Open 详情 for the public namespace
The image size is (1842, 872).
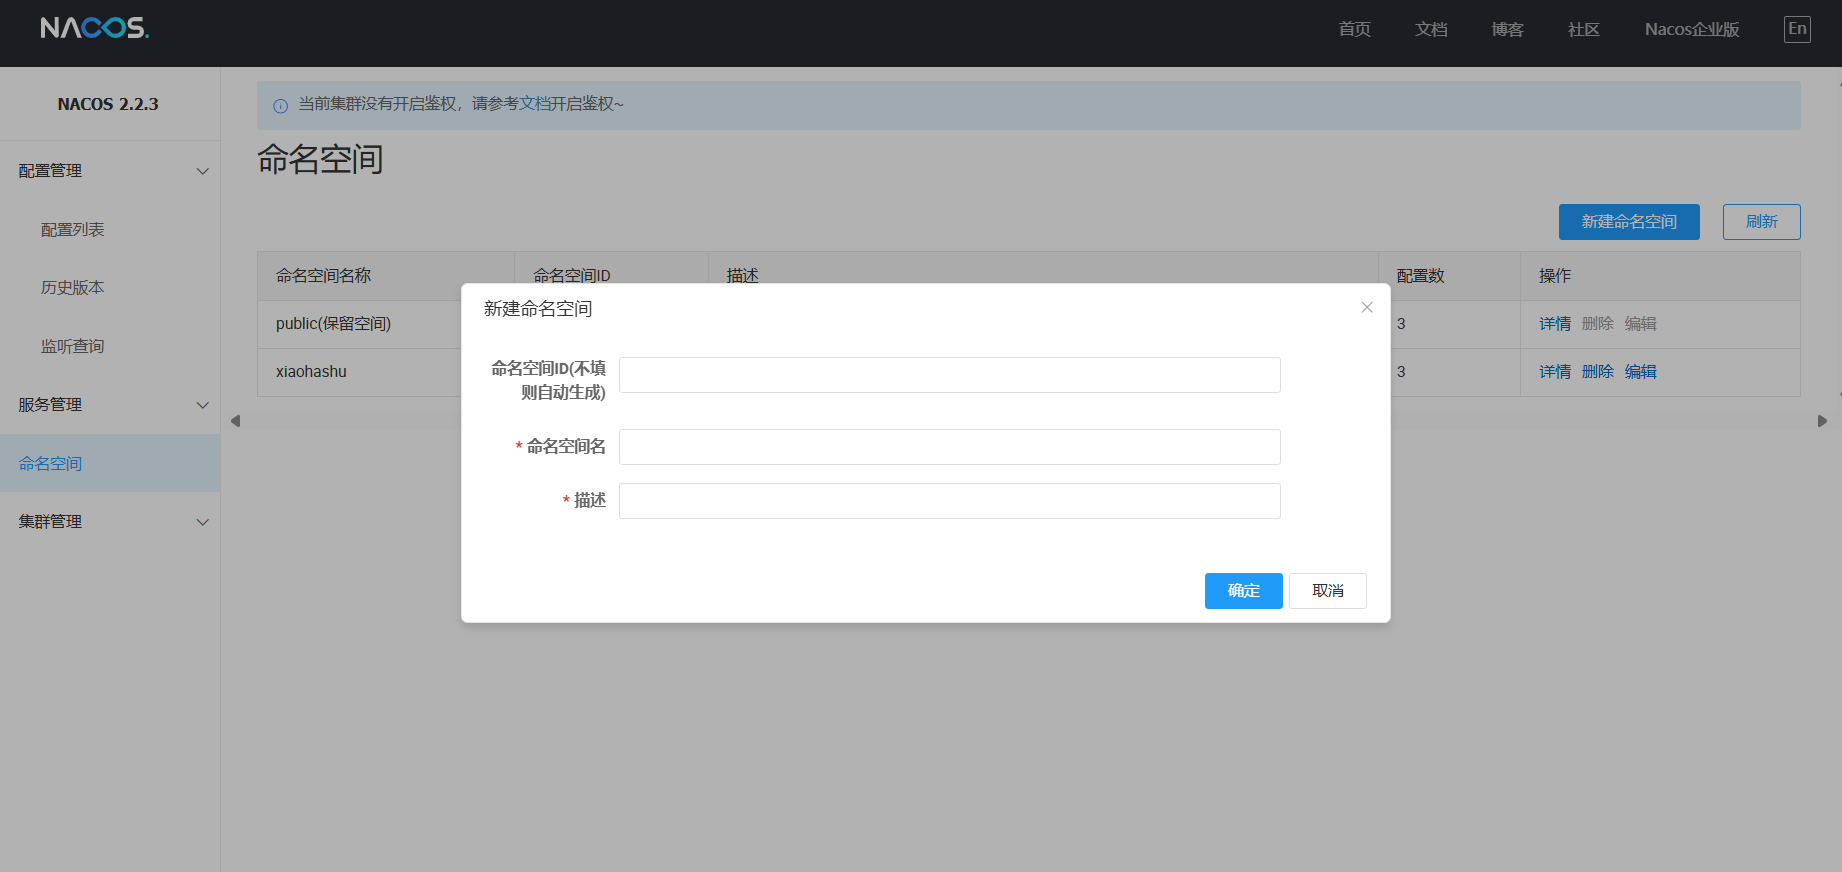pyautogui.click(x=1554, y=324)
